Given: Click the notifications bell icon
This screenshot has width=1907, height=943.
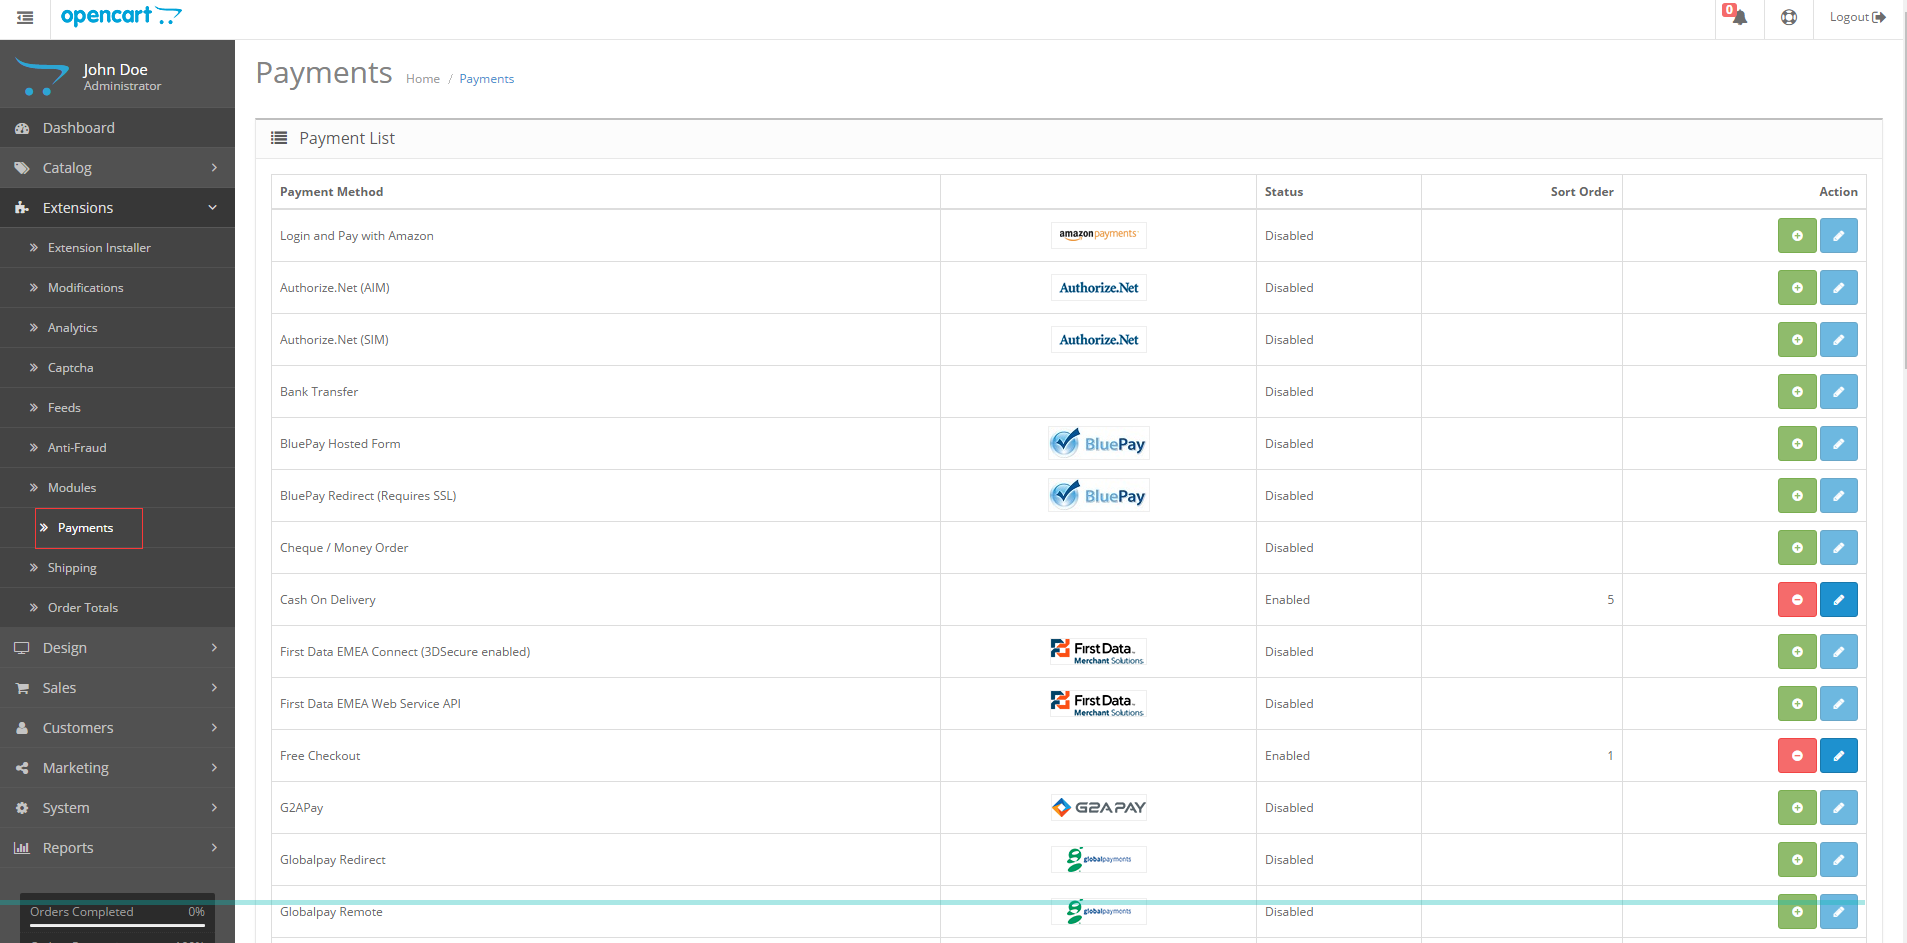Looking at the screenshot, I should coord(1738,17).
